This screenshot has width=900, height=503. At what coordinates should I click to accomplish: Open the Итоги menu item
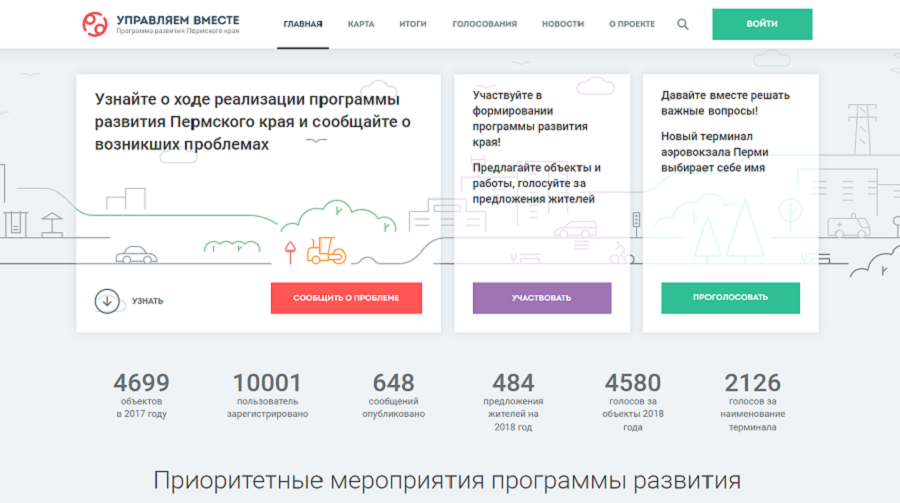413,24
